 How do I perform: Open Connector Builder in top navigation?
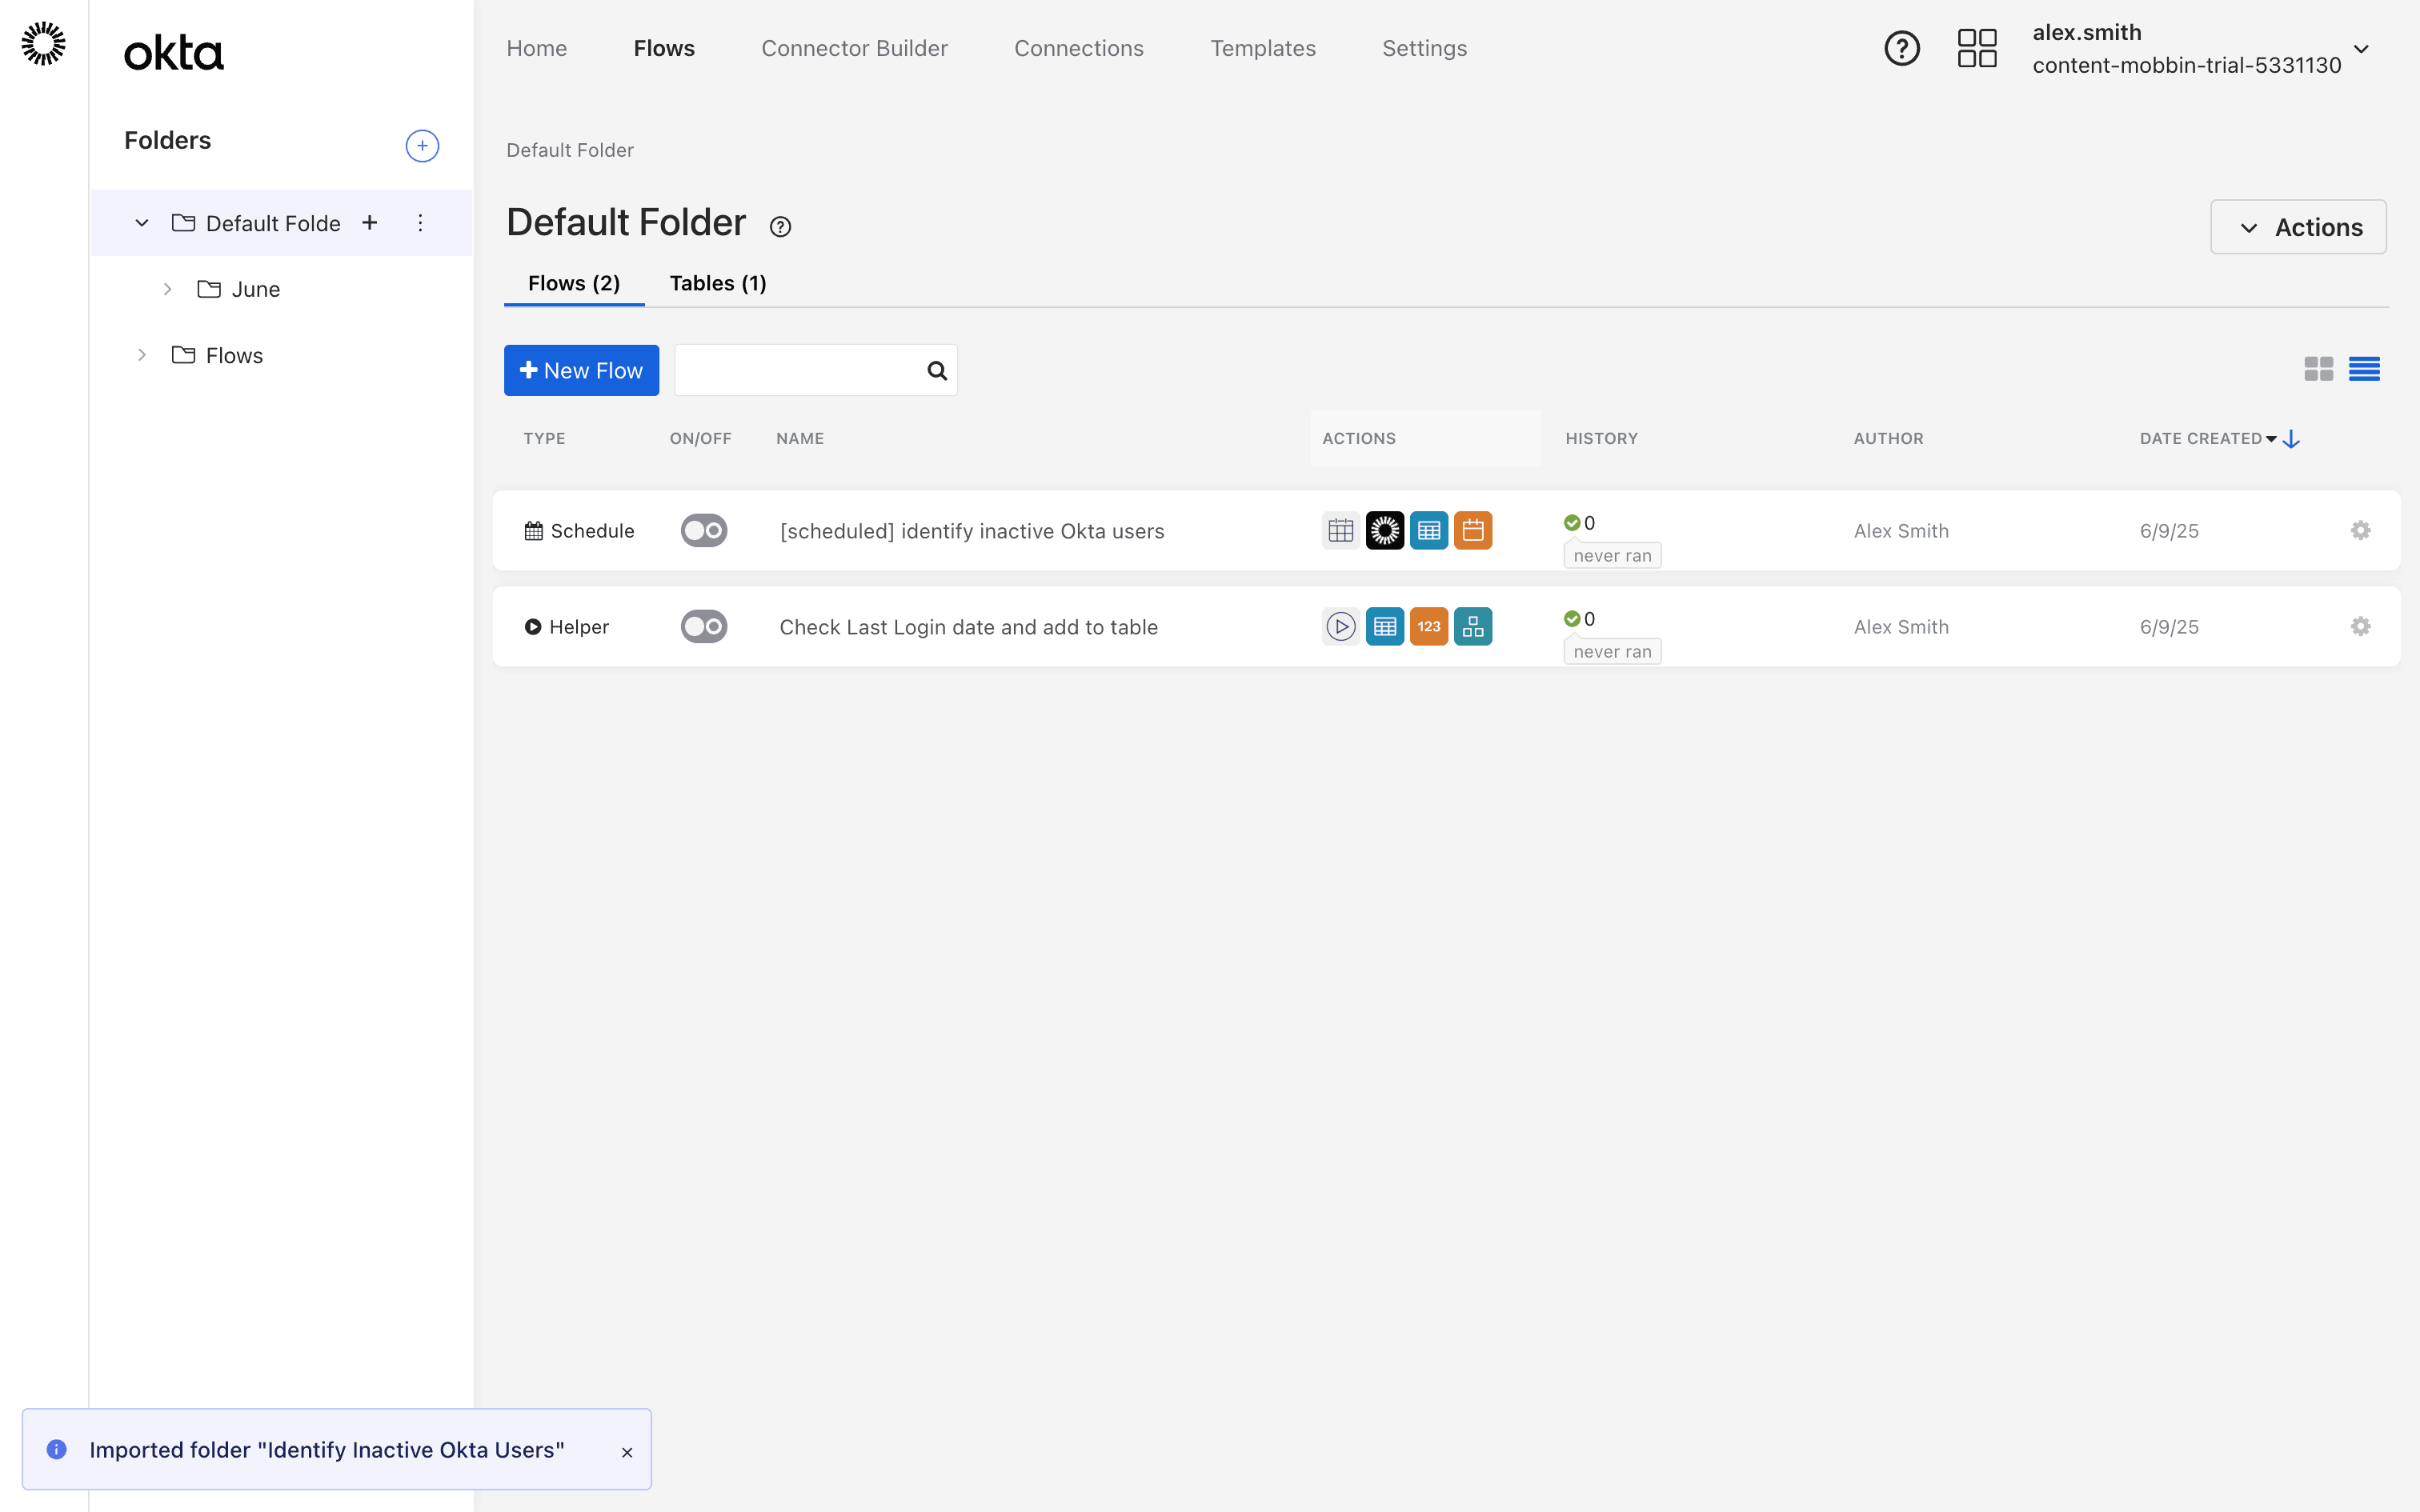(854, 48)
